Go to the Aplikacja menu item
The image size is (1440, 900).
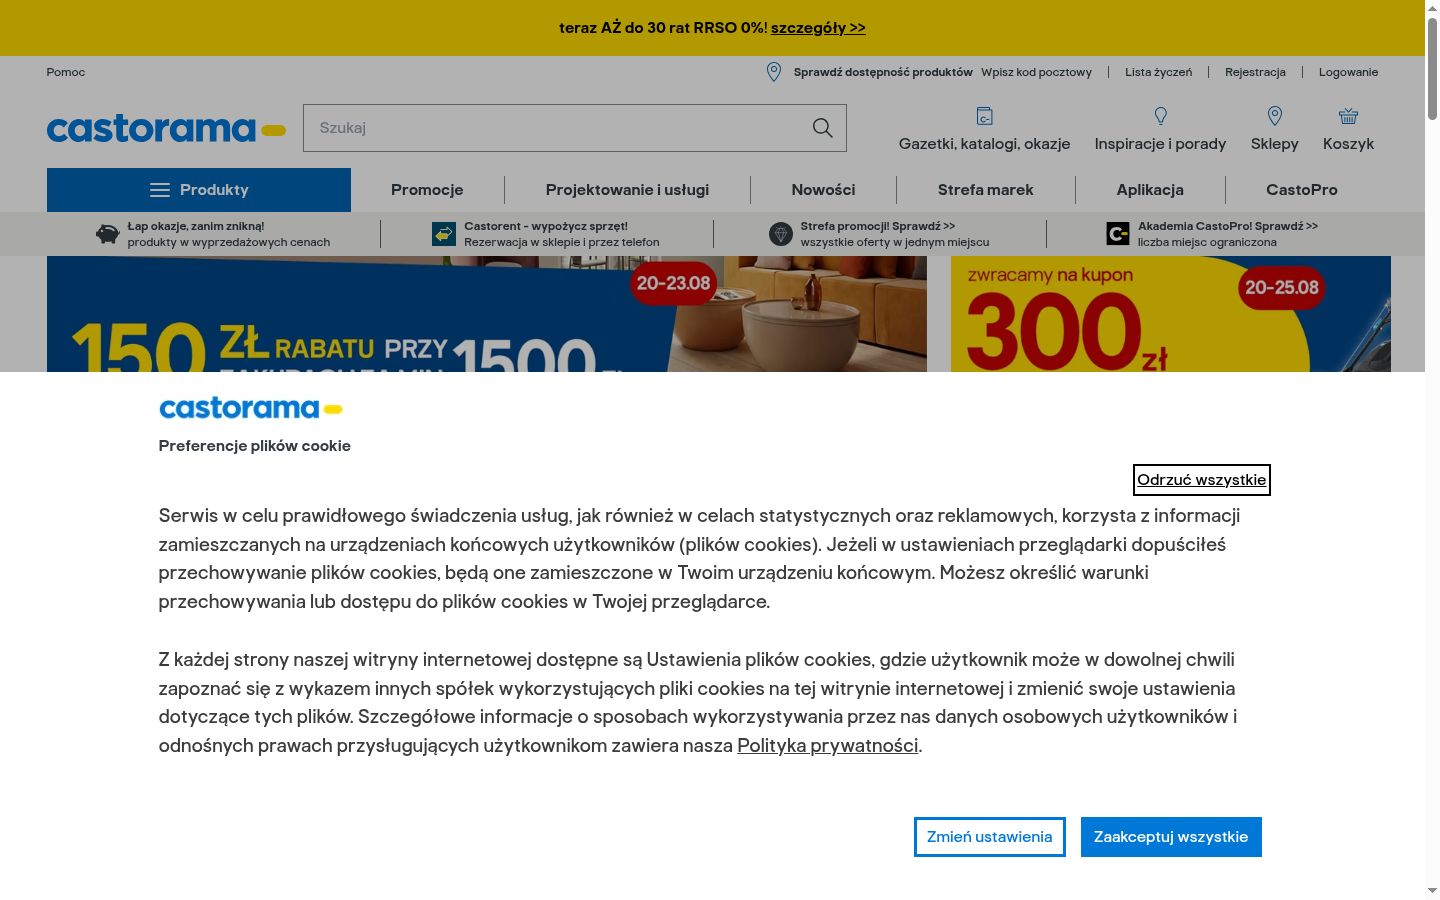point(1150,190)
